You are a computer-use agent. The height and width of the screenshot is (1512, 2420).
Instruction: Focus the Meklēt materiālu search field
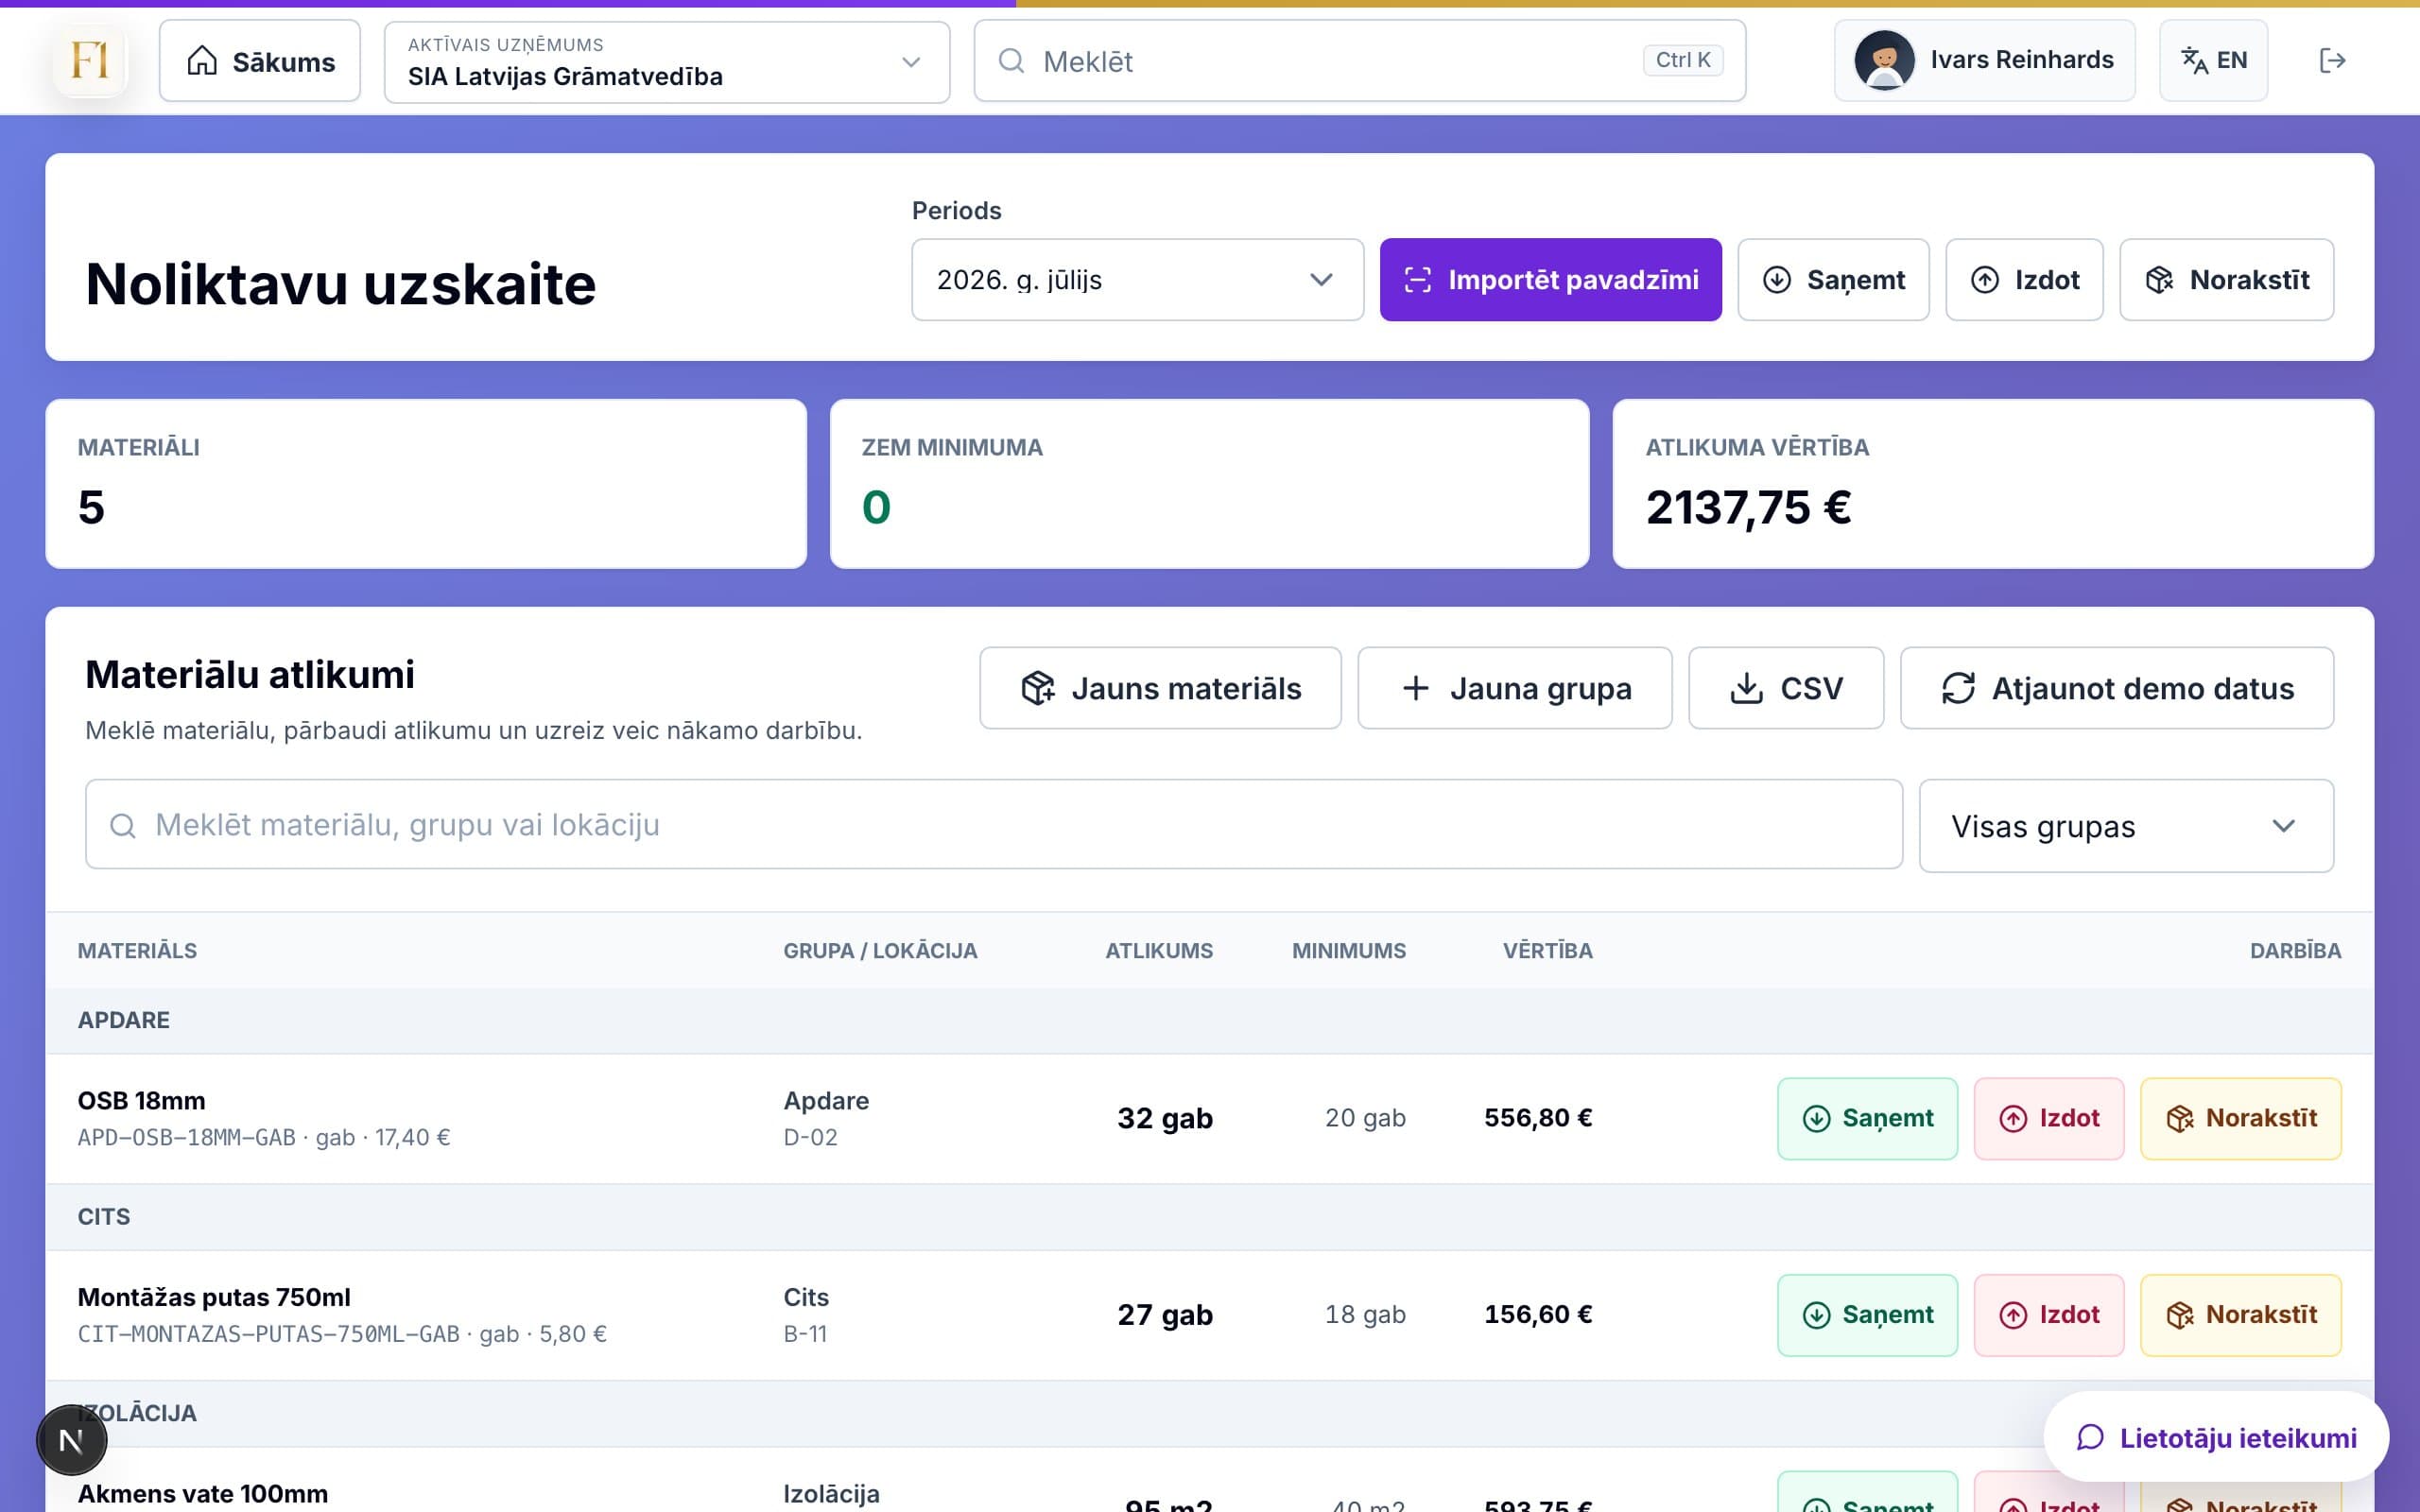(994, 825)
